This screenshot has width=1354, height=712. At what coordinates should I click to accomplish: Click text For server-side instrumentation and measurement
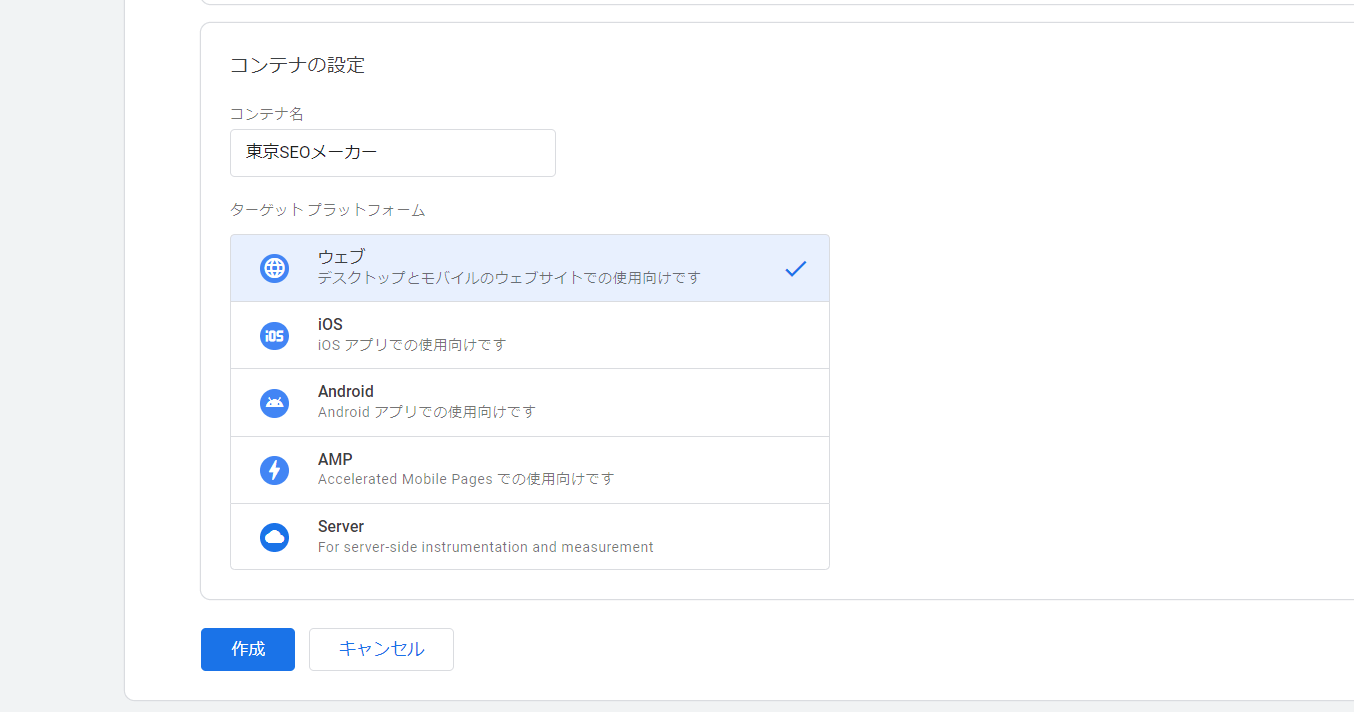pos(486,547)
